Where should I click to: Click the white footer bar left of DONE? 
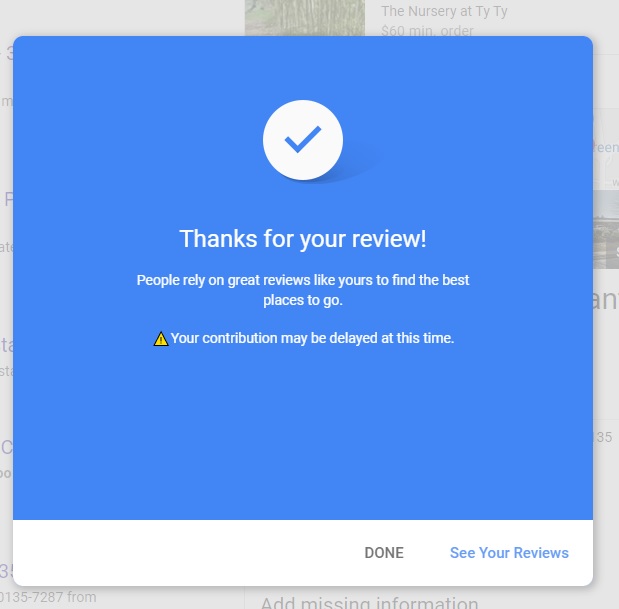point(178,553)
